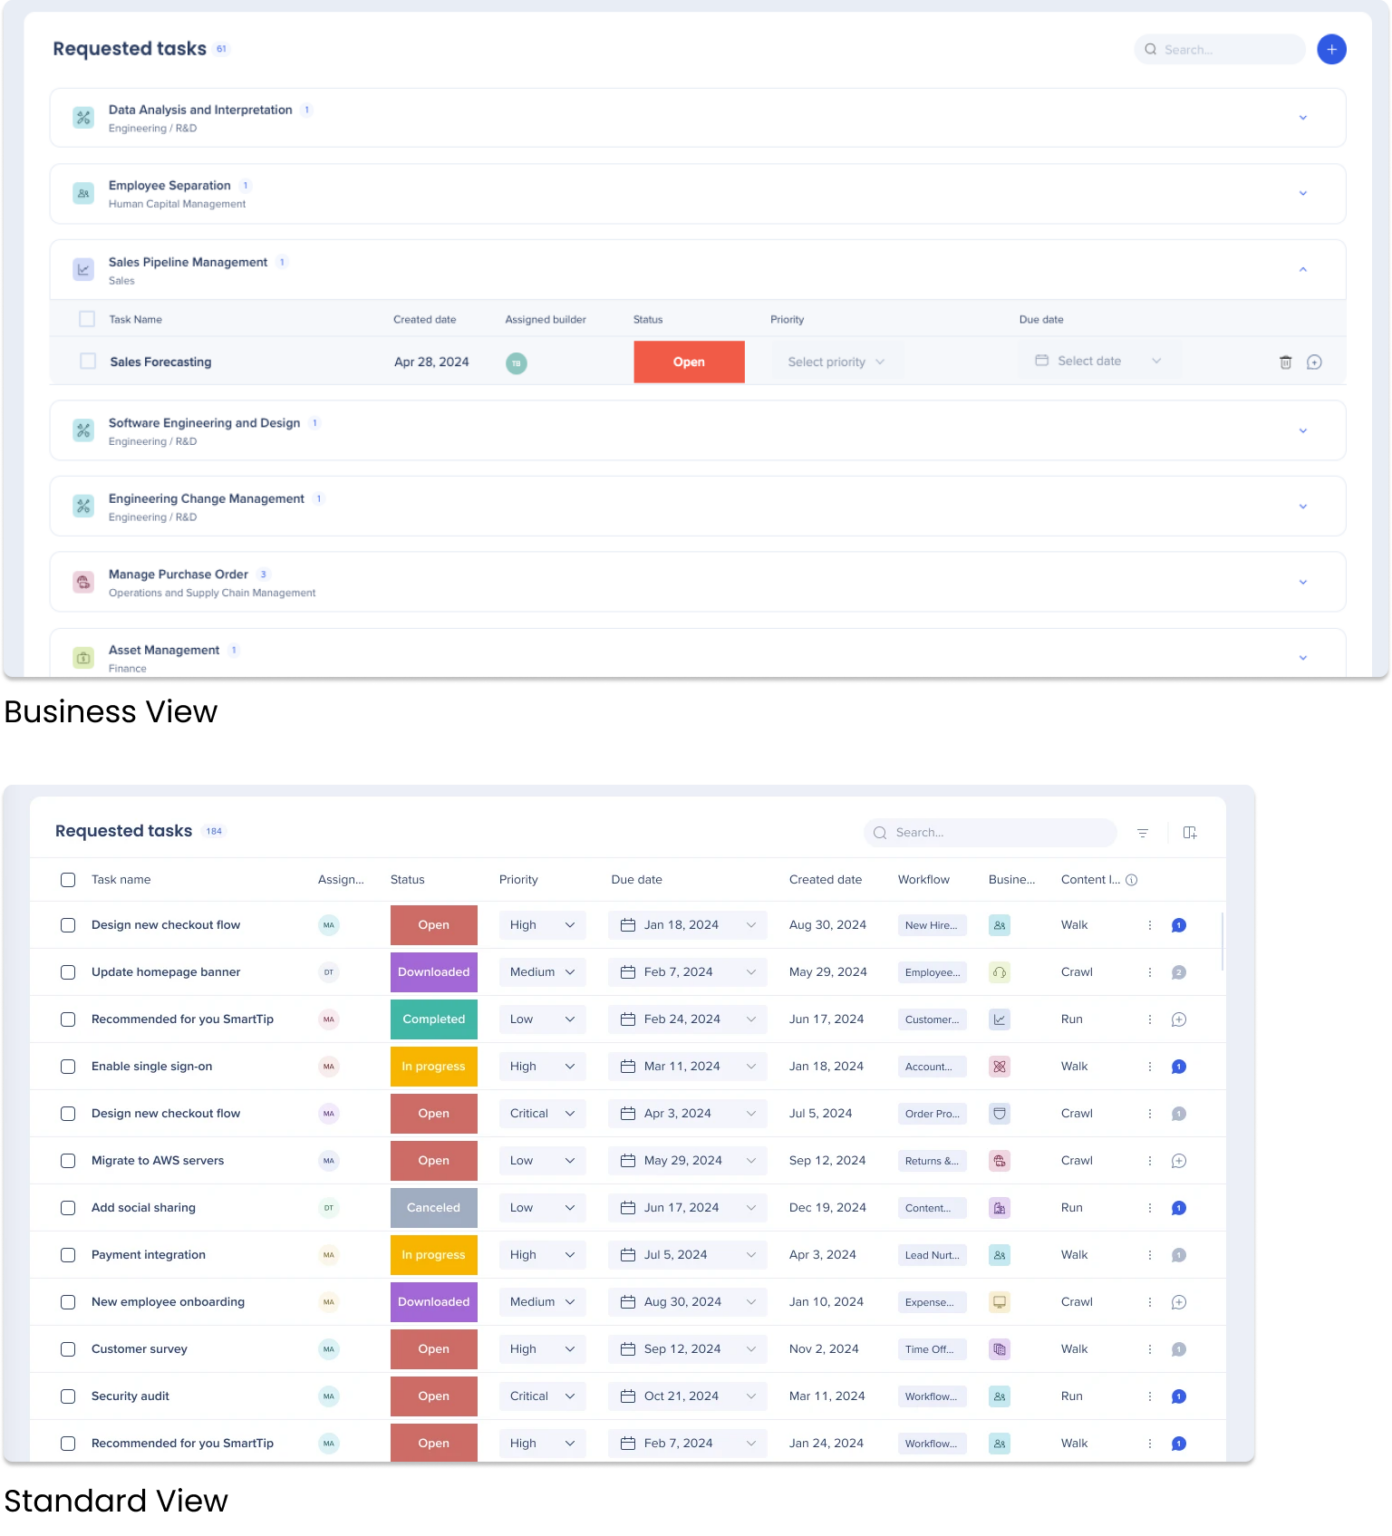Check the checkbox for Sales Forecasting
The image size is (1392, 1536).
point(87,361)
